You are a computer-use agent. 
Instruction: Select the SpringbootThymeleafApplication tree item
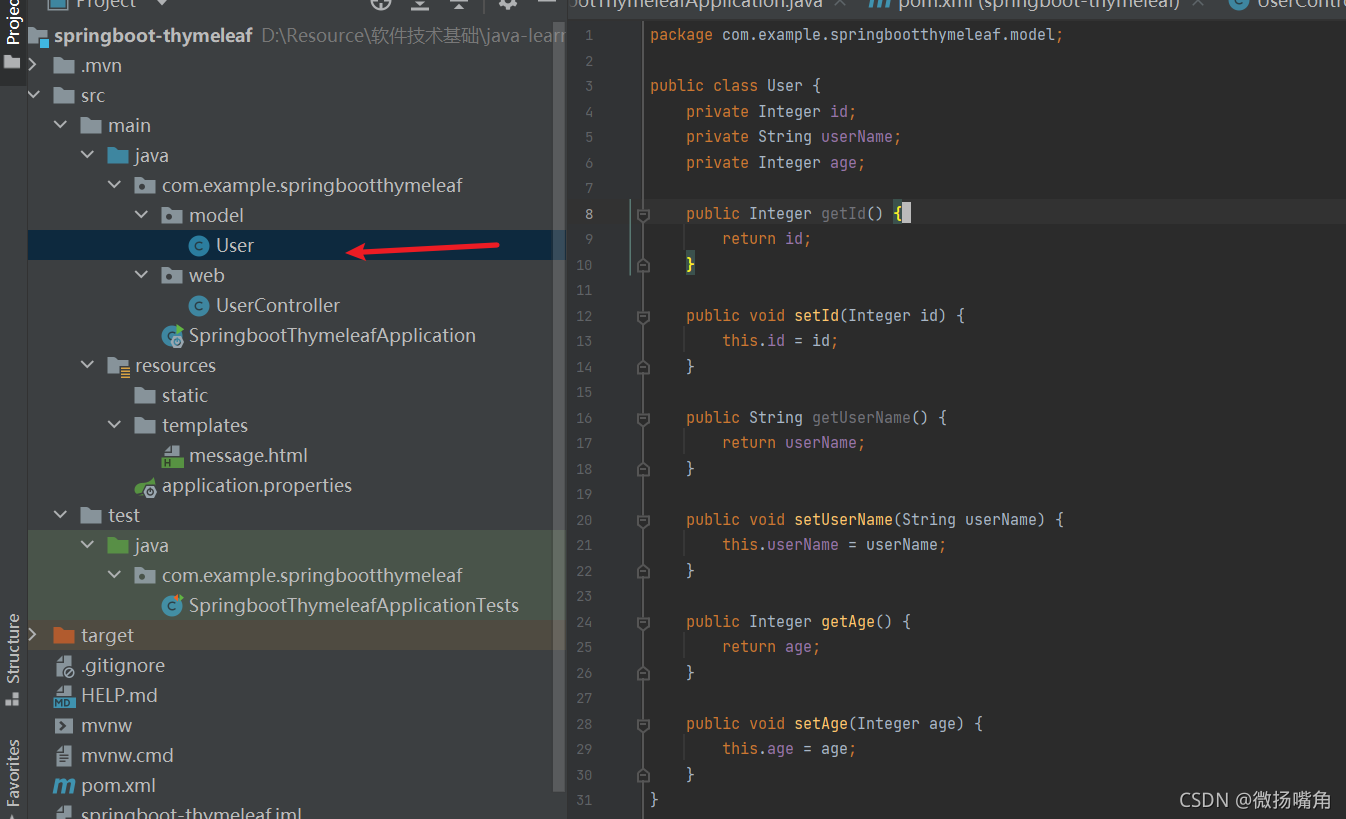(332, 336)
